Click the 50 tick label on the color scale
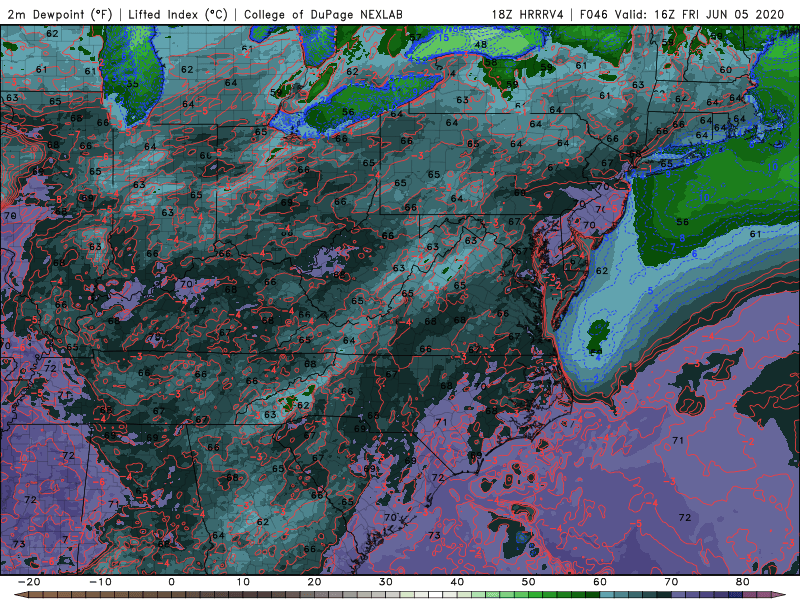800x600 pixels. point(529,582)
